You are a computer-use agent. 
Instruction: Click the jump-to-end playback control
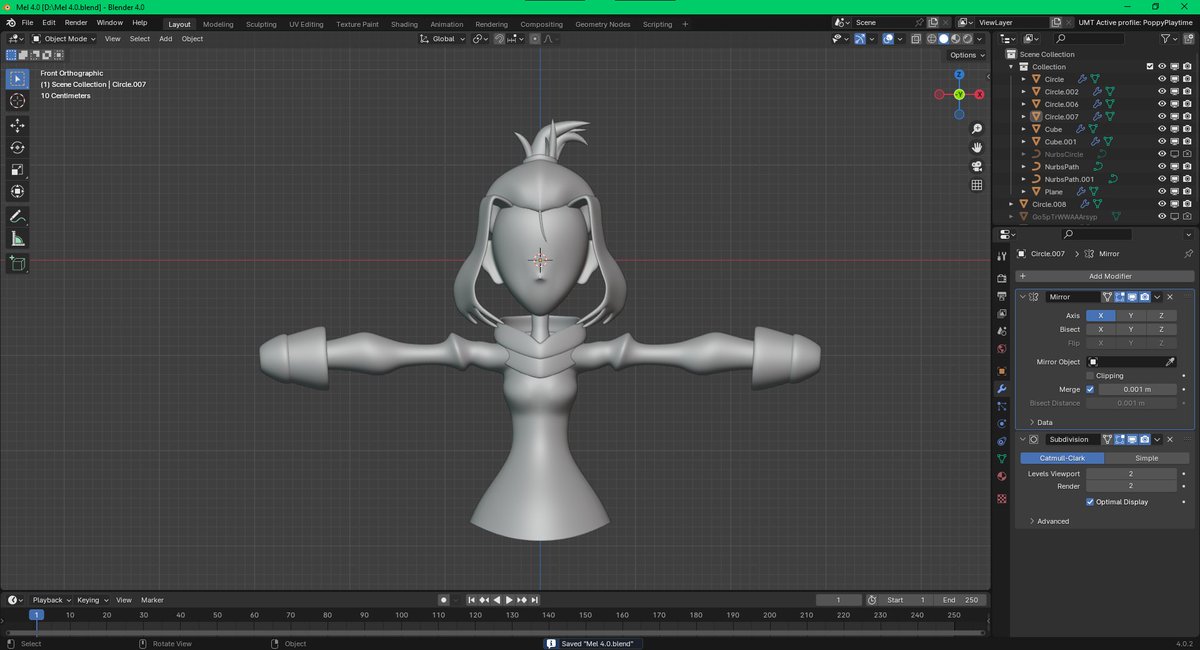click(x=534, y=600)
